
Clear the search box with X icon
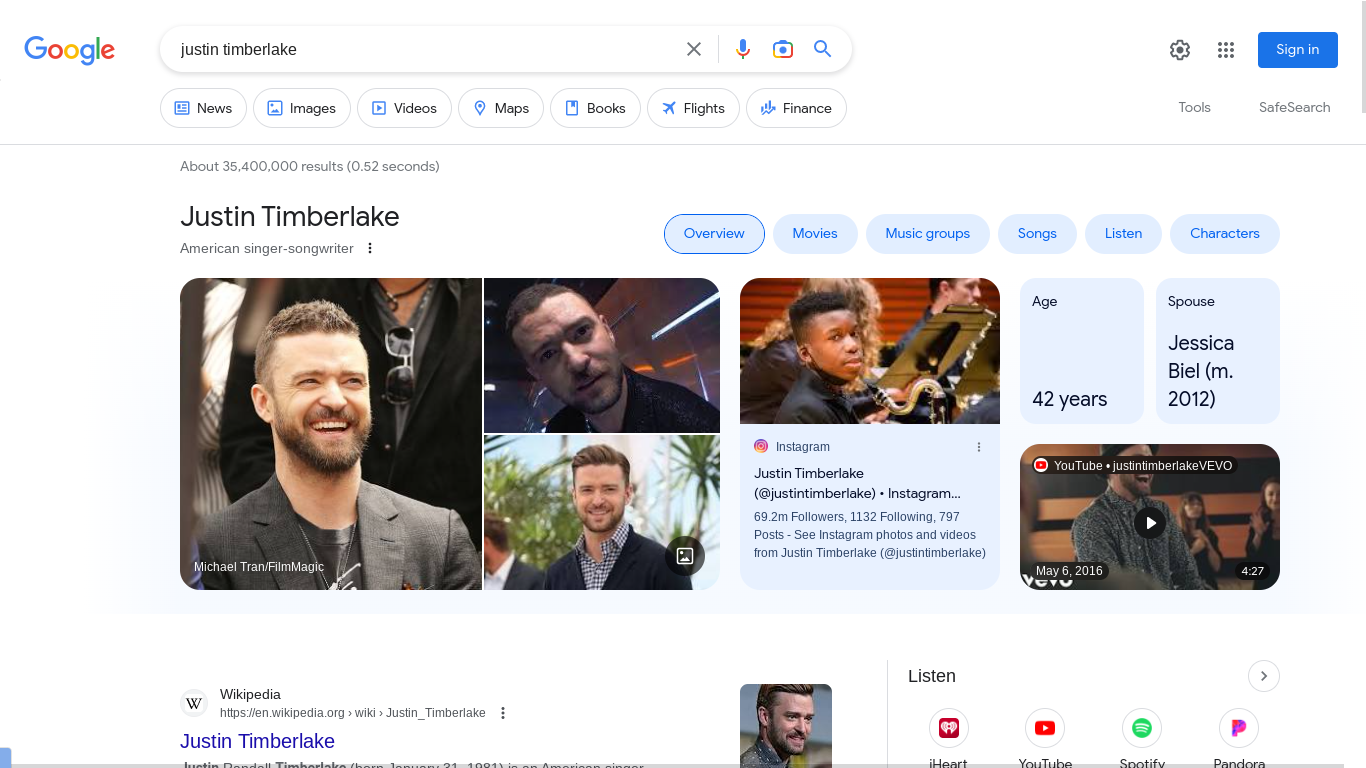(x=694, y=49)
